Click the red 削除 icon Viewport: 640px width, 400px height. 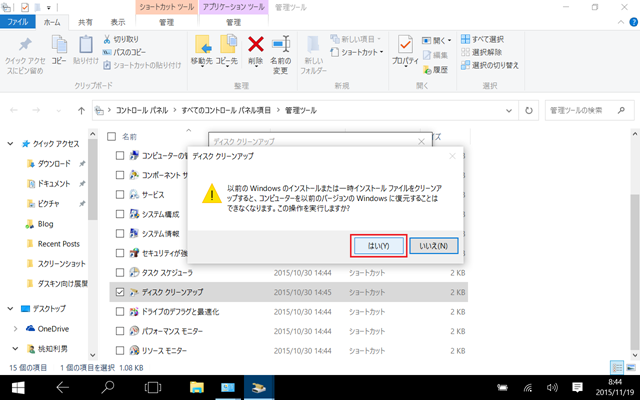tap(256, 44)
